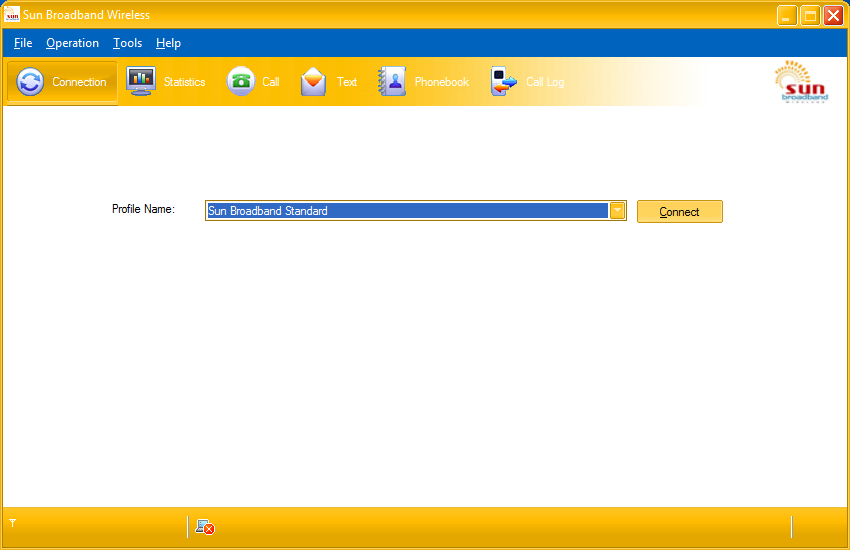Click the signal antenna status icon
850x550 pixels.
coord(12,523)
